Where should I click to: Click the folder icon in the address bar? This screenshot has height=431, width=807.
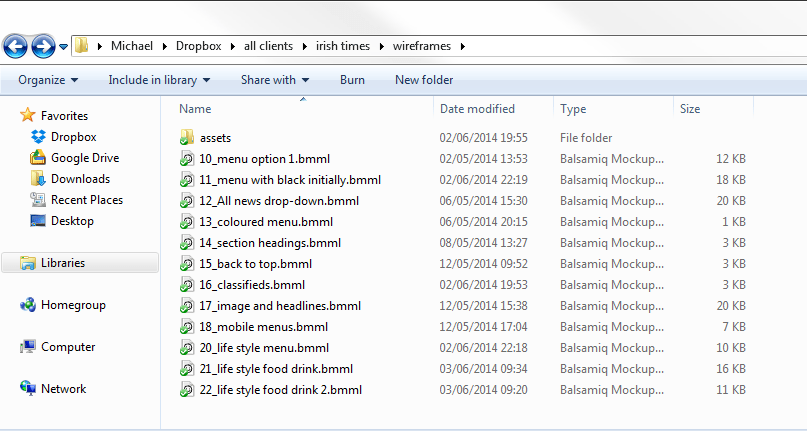[81, 46]
